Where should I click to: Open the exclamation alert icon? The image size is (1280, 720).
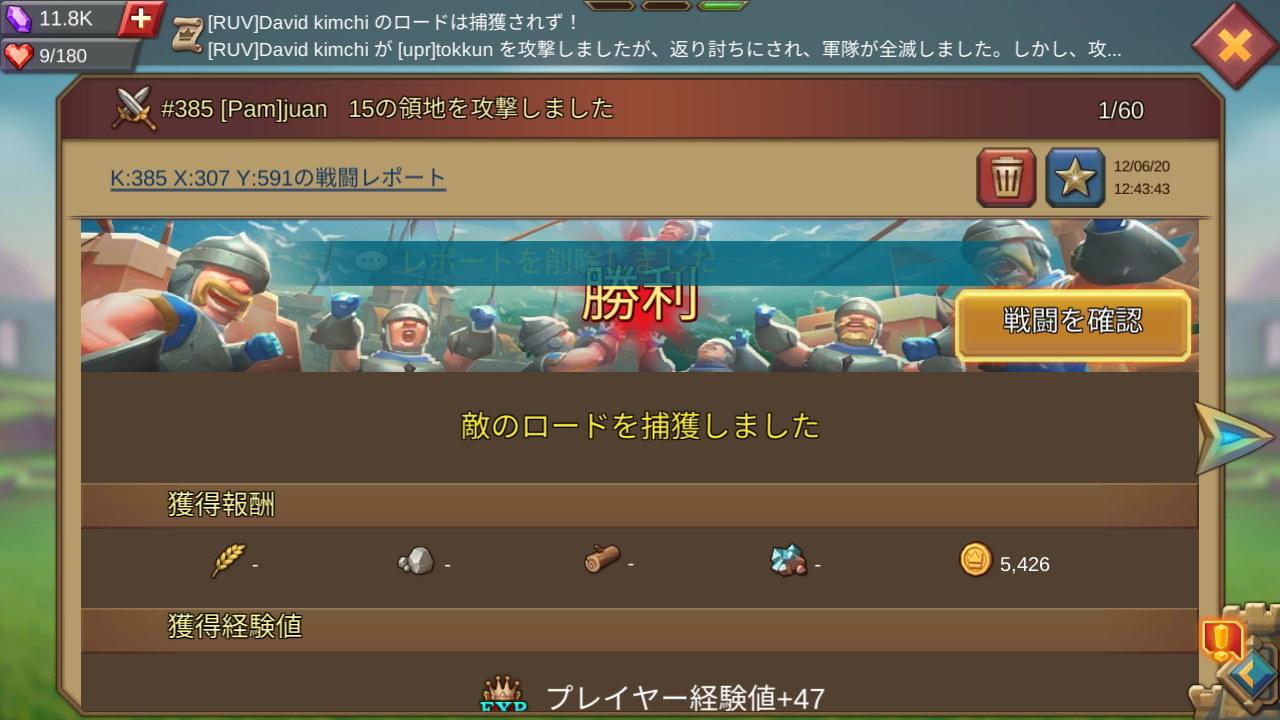coord(1221,638)
